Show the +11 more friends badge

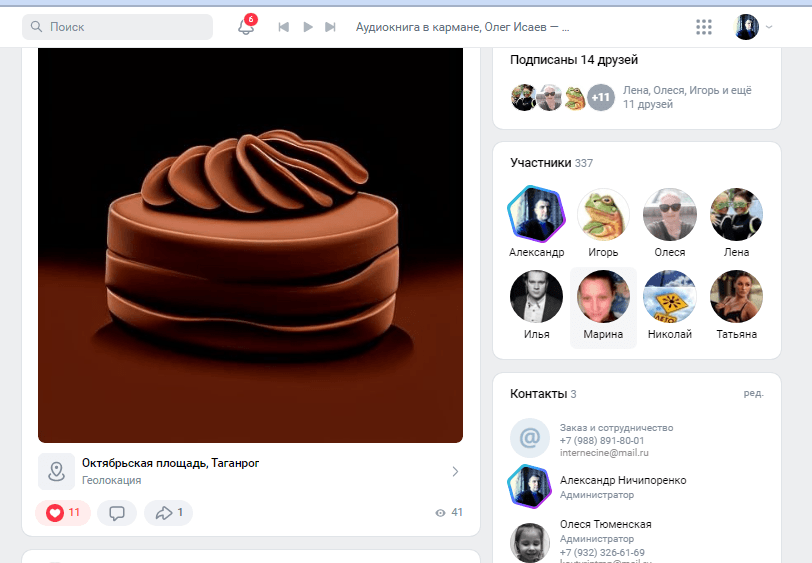(x=601, y=97)
